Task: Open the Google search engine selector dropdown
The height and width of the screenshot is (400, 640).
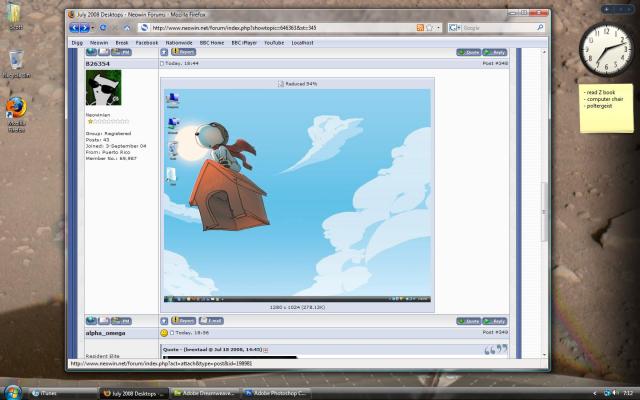Action: click(455, 28)
